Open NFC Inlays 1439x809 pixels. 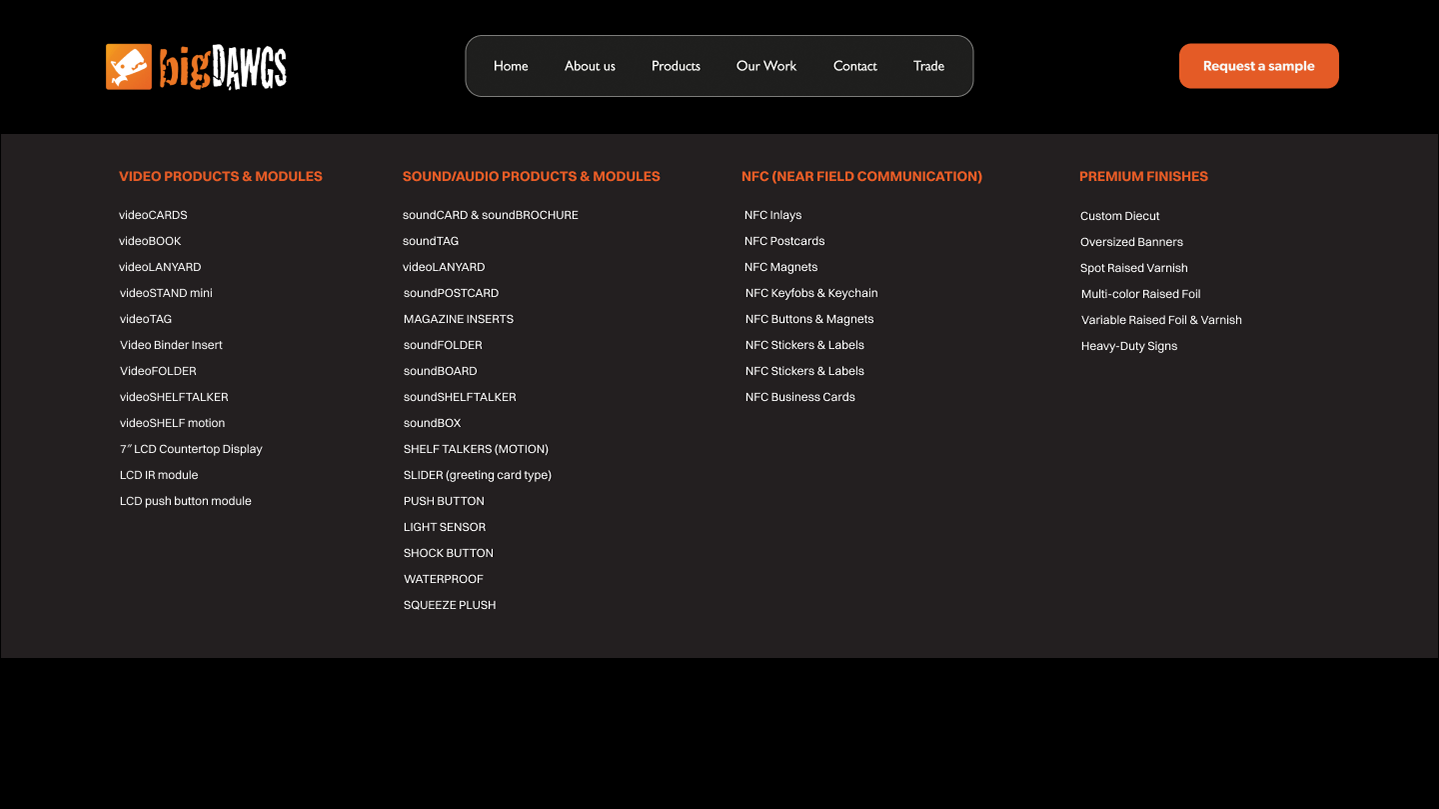773,215
